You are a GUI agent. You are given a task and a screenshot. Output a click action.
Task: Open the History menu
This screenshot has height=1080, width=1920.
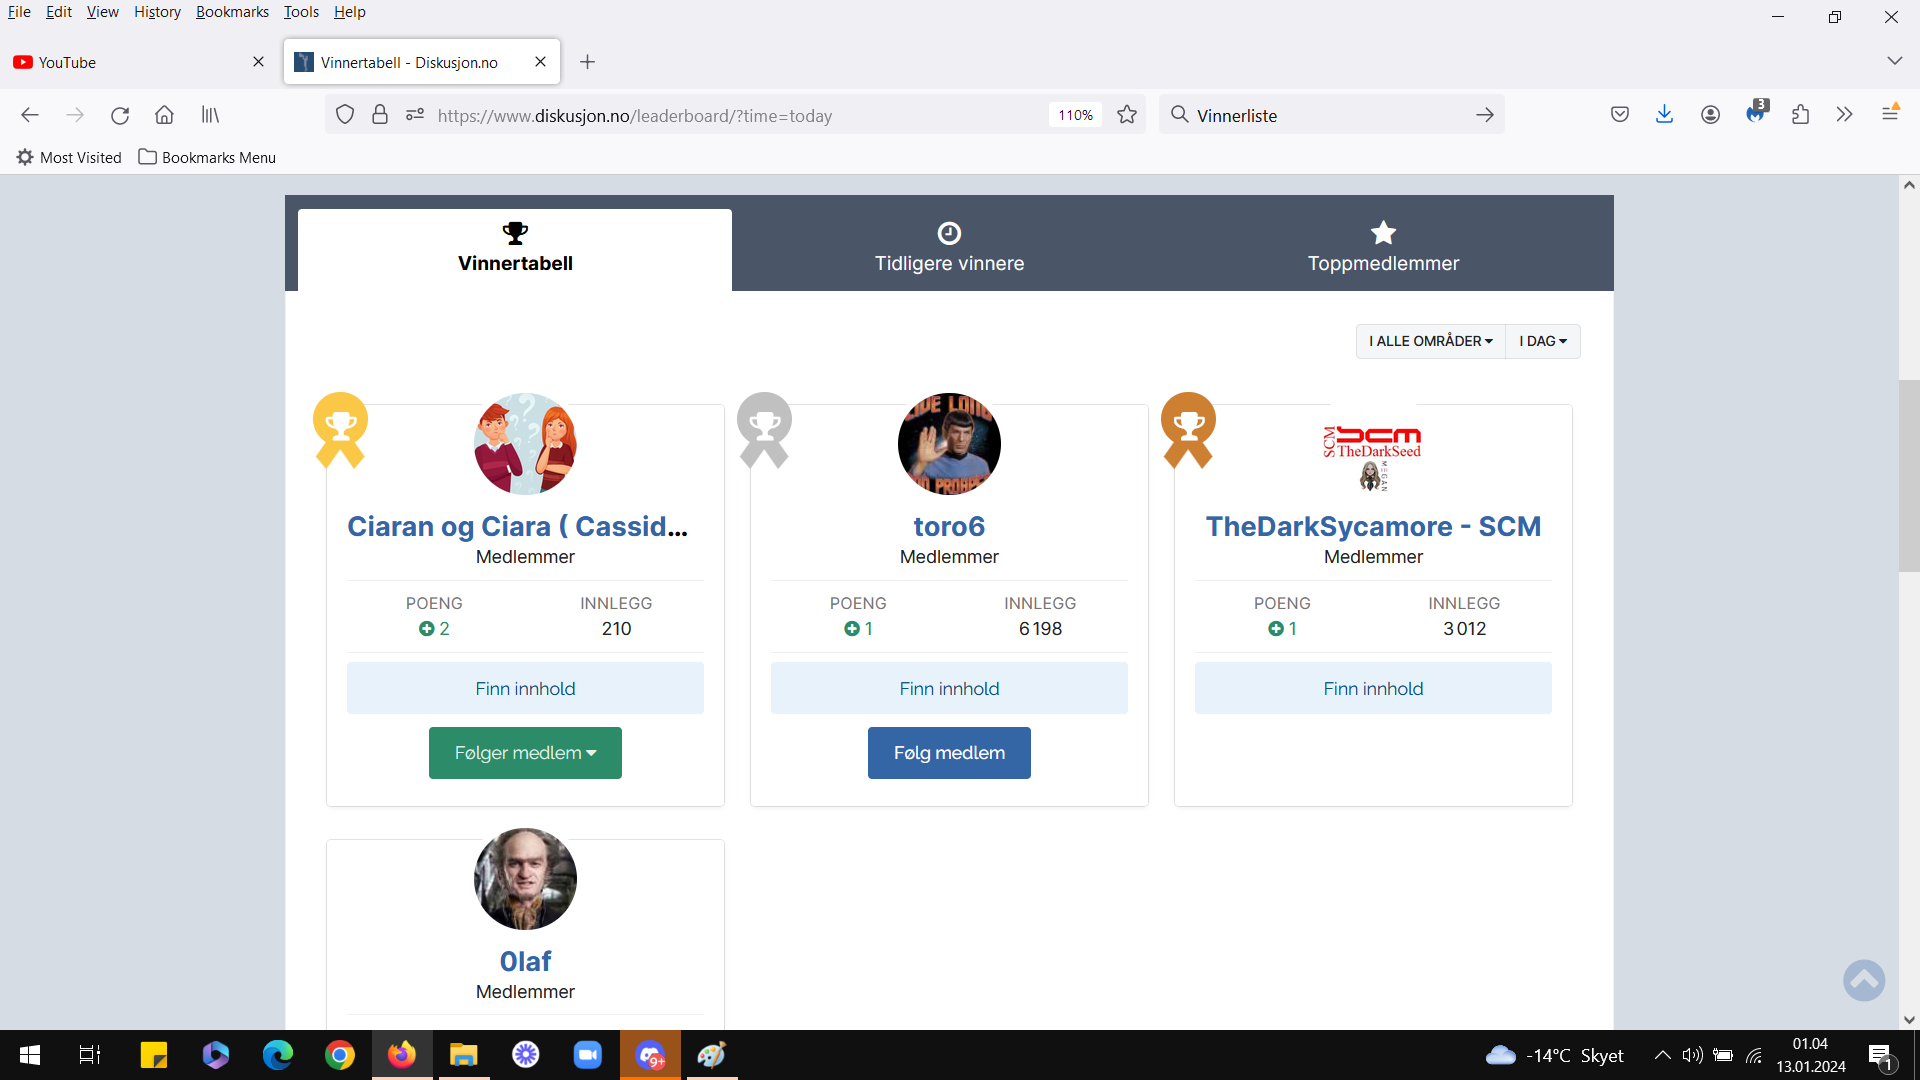[157, 12]
